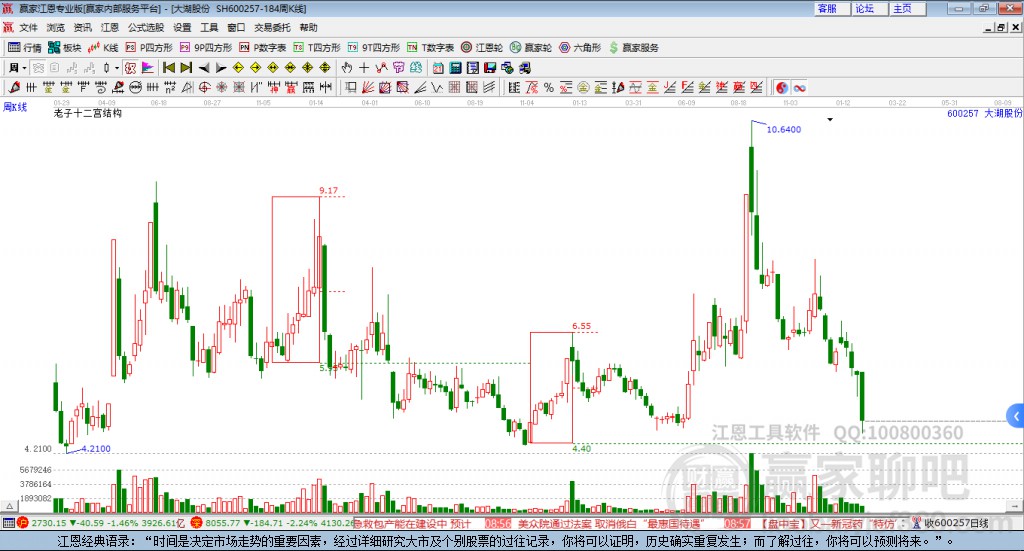
Task: Jump to first bar with green skip-back icon
Action: 168,68
